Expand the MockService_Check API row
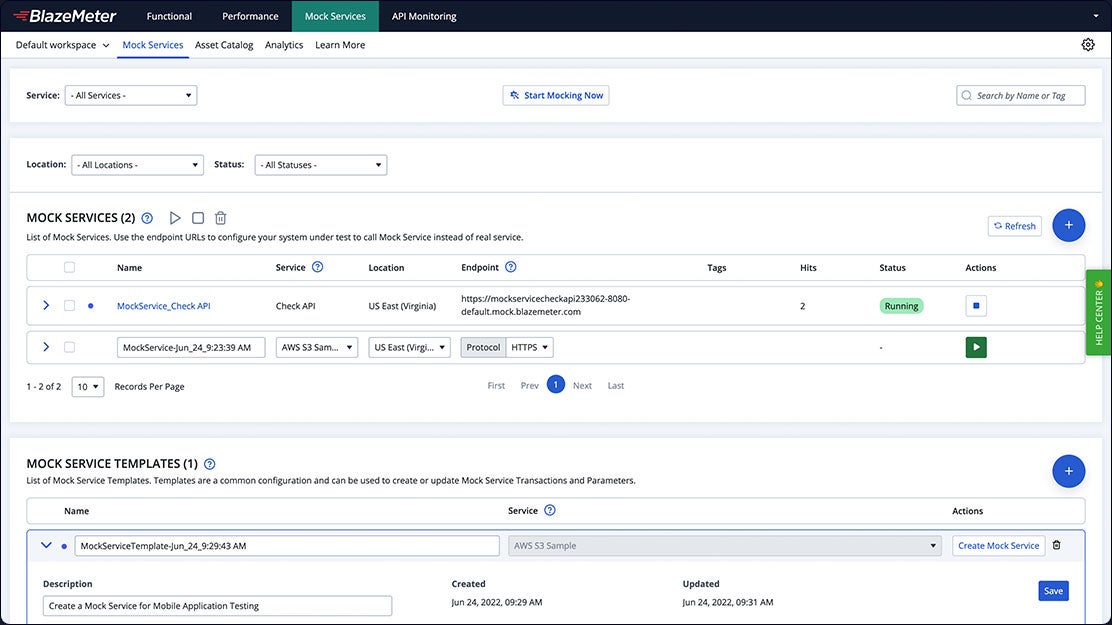This screenshot has width=1112, height=625. [46, 306]
